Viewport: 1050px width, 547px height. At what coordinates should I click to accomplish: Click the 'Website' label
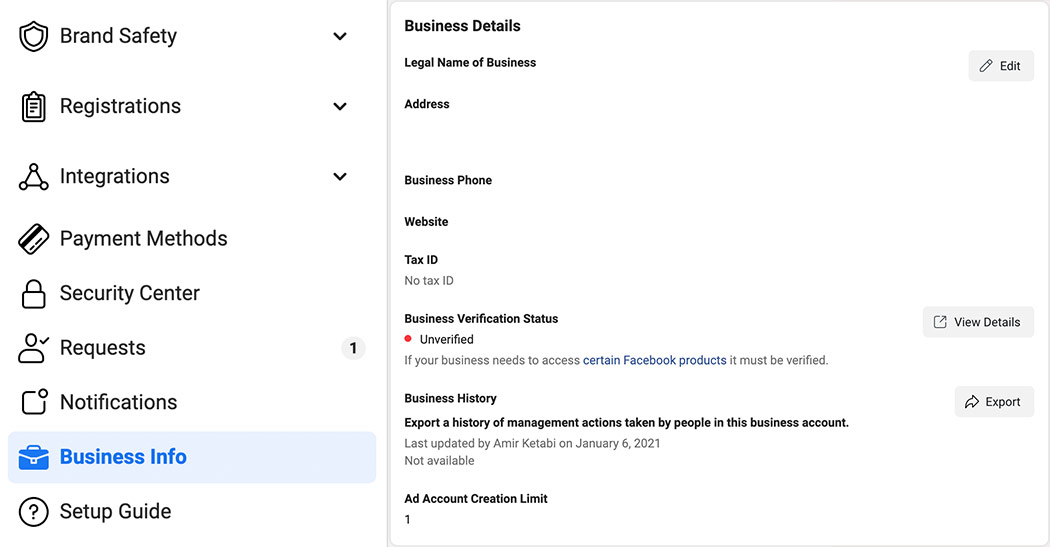pos(426,222)
